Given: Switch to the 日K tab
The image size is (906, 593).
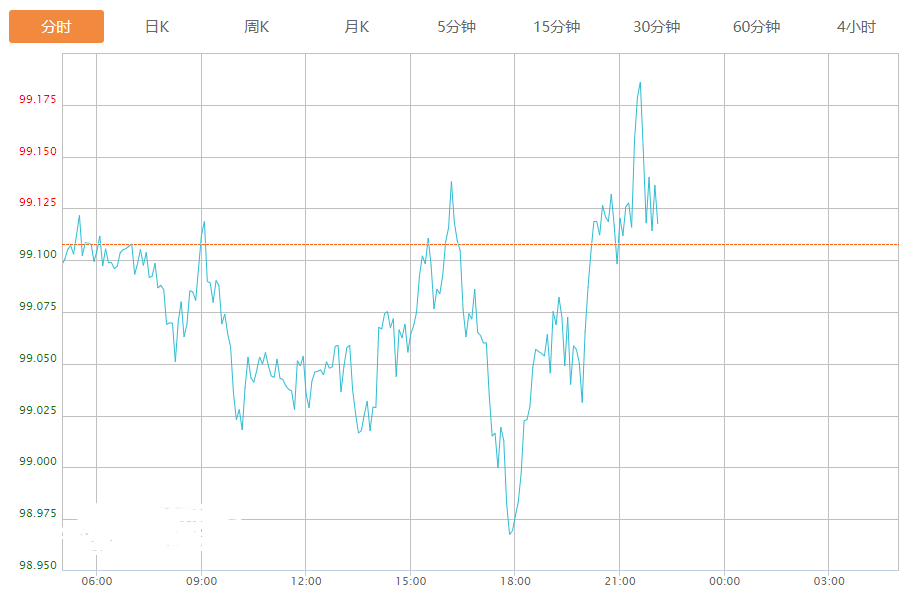Looking at the screenshot, I should coord(157,27).
